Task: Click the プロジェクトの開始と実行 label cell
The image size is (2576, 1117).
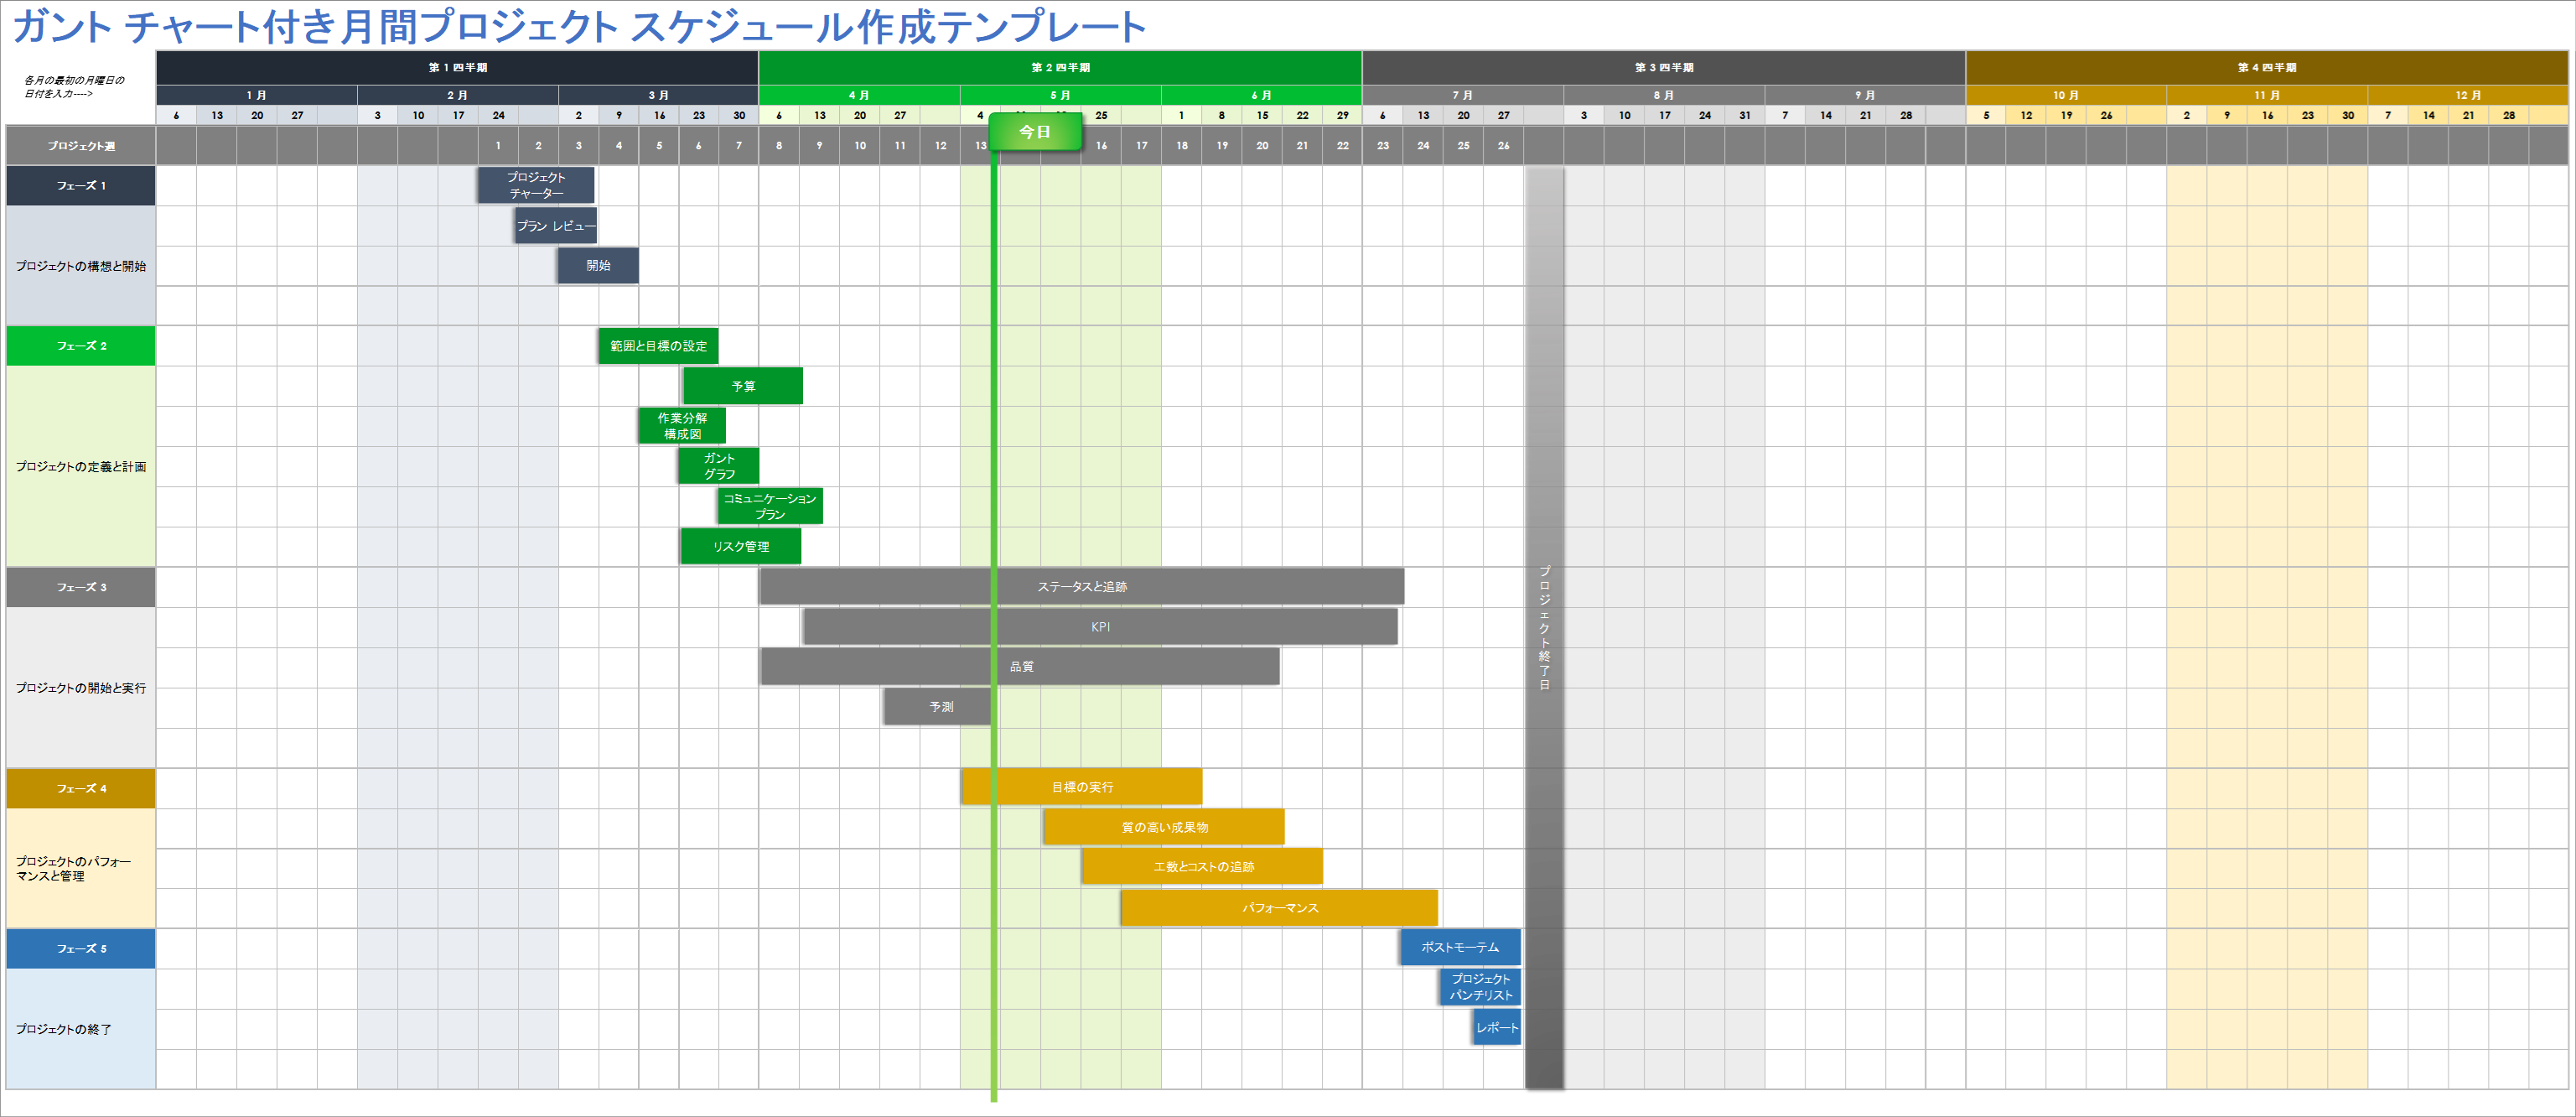Action: click(81, 688)
